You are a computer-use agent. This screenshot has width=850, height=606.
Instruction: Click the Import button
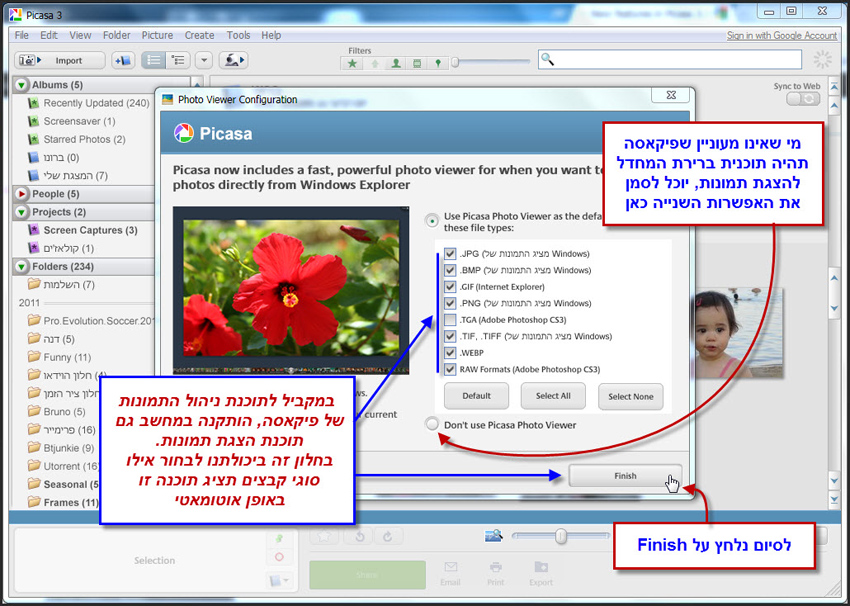(60, 60)
